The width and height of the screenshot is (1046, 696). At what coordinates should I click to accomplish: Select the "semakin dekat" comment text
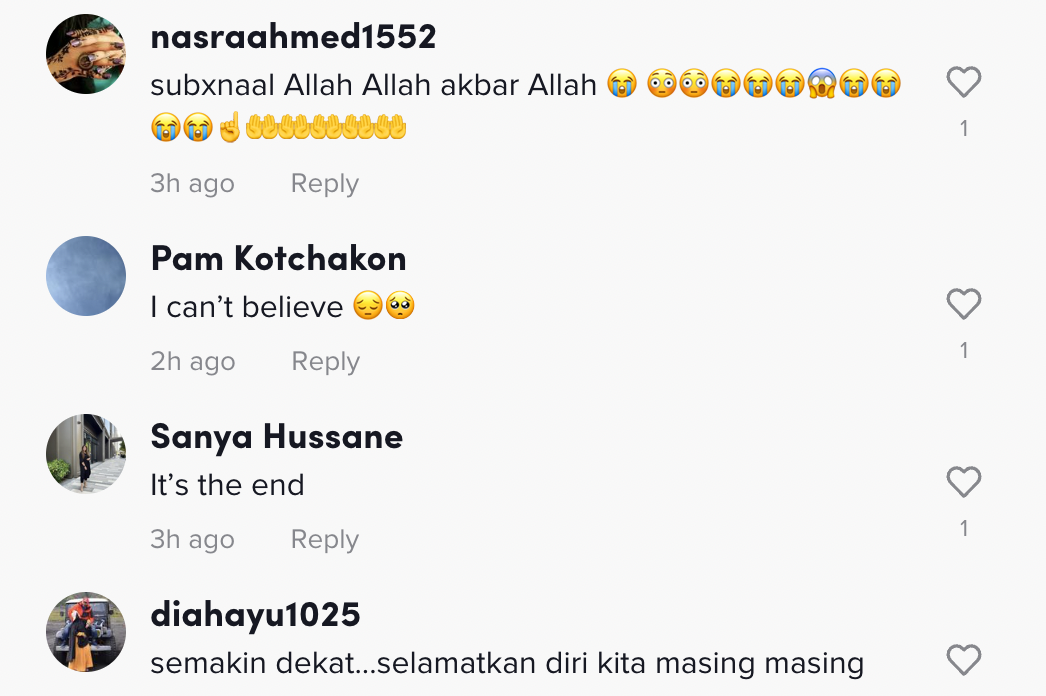pyautogui.click(x=507, y=663)
